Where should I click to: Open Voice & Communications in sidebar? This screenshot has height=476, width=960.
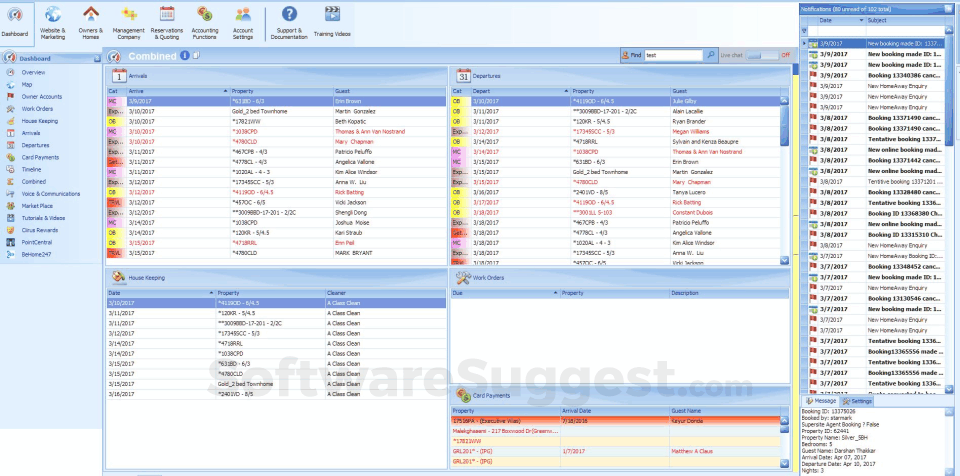51,194
